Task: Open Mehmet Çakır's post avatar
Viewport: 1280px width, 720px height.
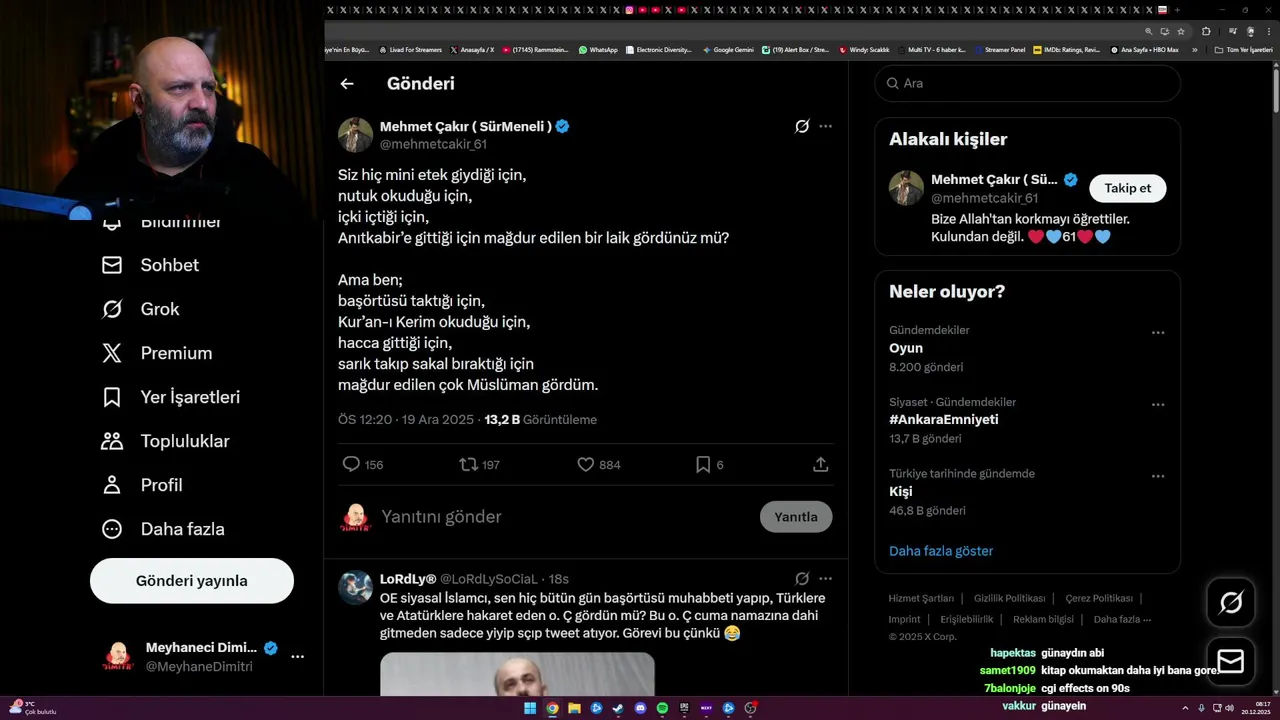Action: (x=355, y=135)
